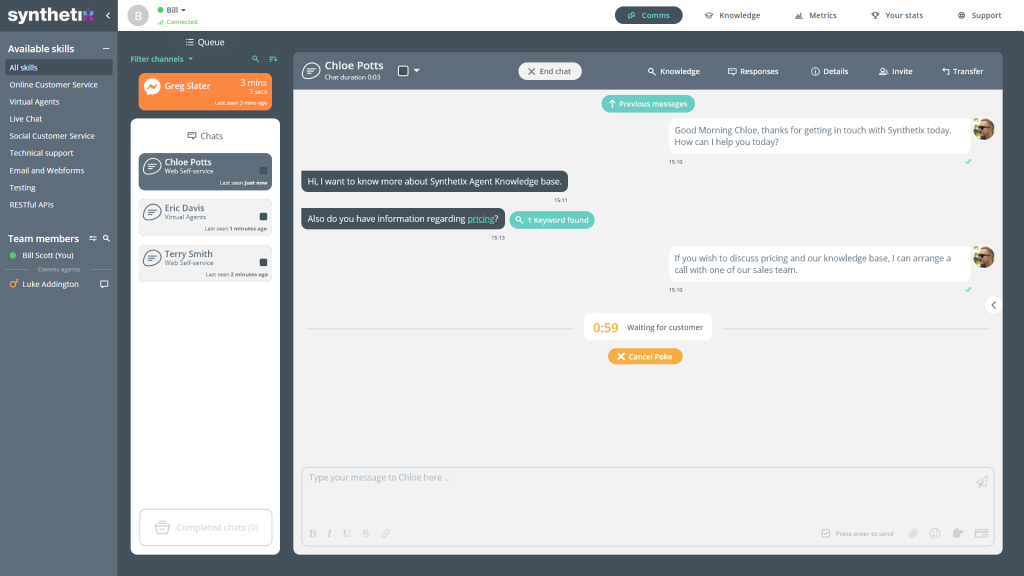Toggle italic formatting
This screenshot has width=1024, height=576.
click(x=330, y=534)
